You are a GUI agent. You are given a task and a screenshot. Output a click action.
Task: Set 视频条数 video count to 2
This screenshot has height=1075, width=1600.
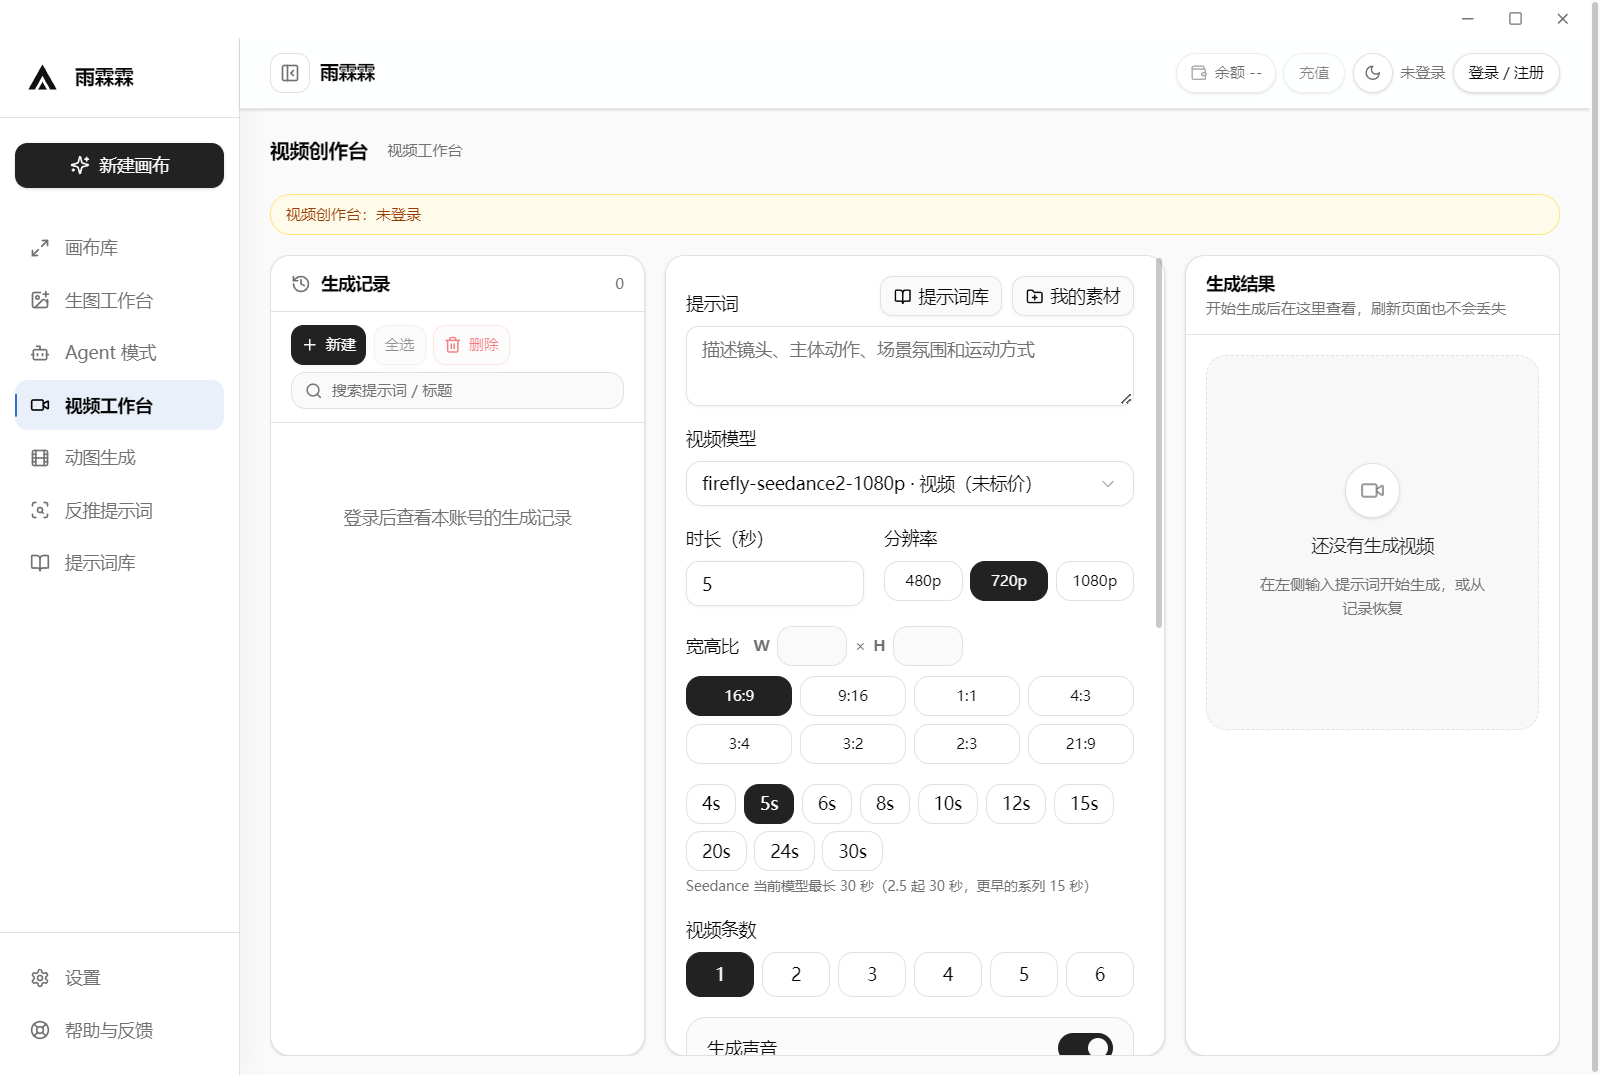[x=796, y=975]
